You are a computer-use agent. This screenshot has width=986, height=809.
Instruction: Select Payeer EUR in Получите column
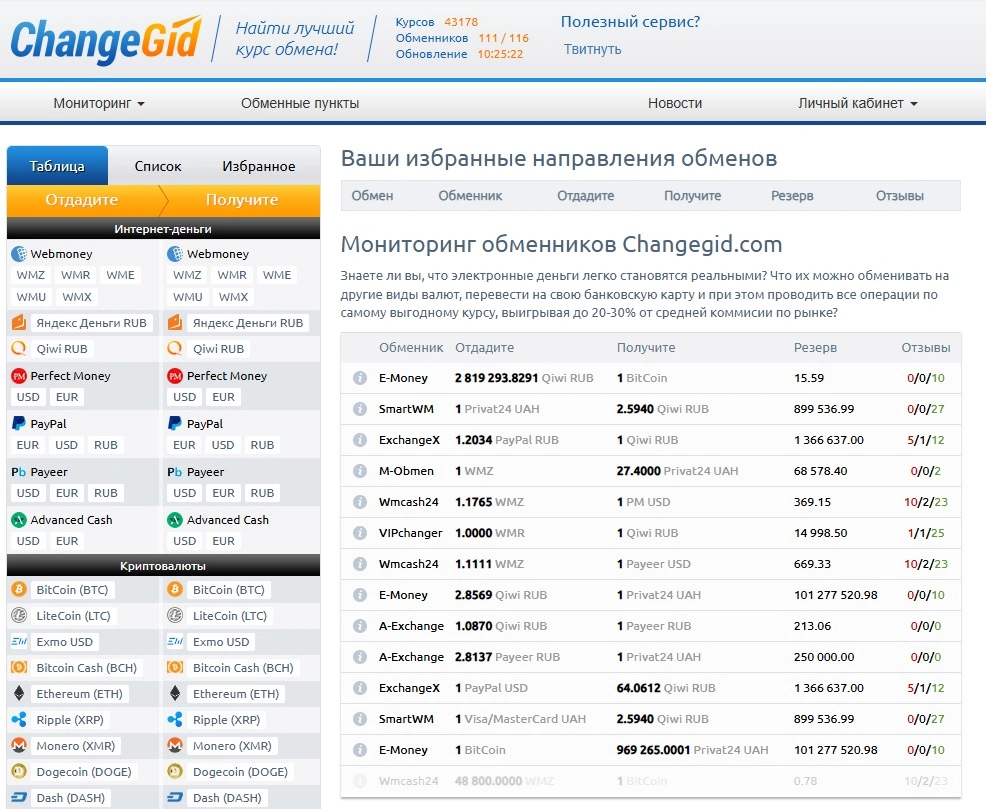coord(223,493)
